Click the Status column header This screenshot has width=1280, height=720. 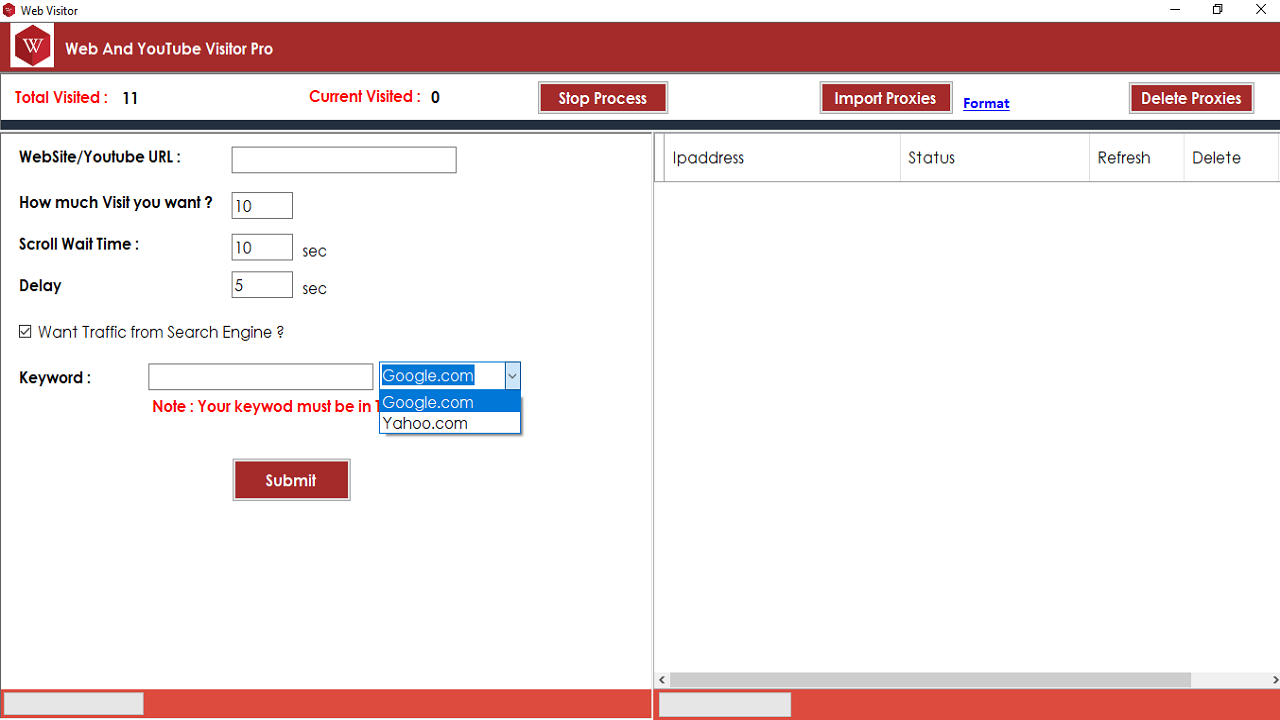click(993, 158)
